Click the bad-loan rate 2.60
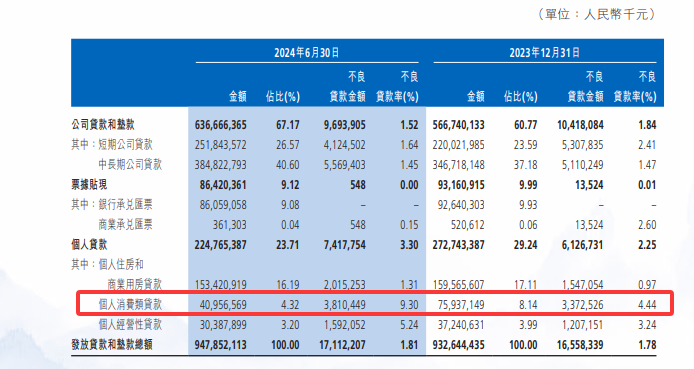The width and height of the screenshot is (694, 369). point(647,225)
